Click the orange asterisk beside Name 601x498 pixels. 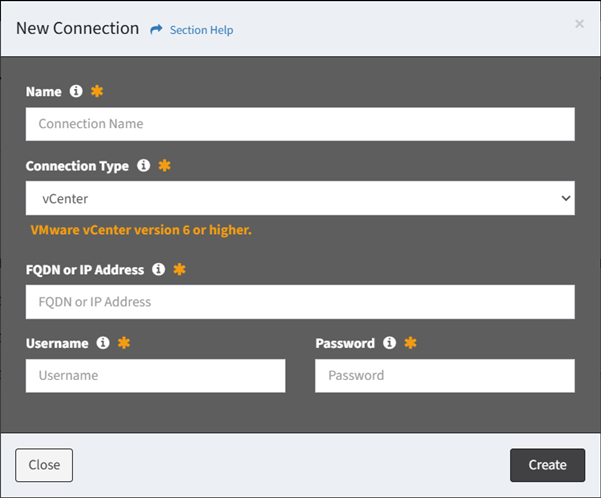point(97,91)
